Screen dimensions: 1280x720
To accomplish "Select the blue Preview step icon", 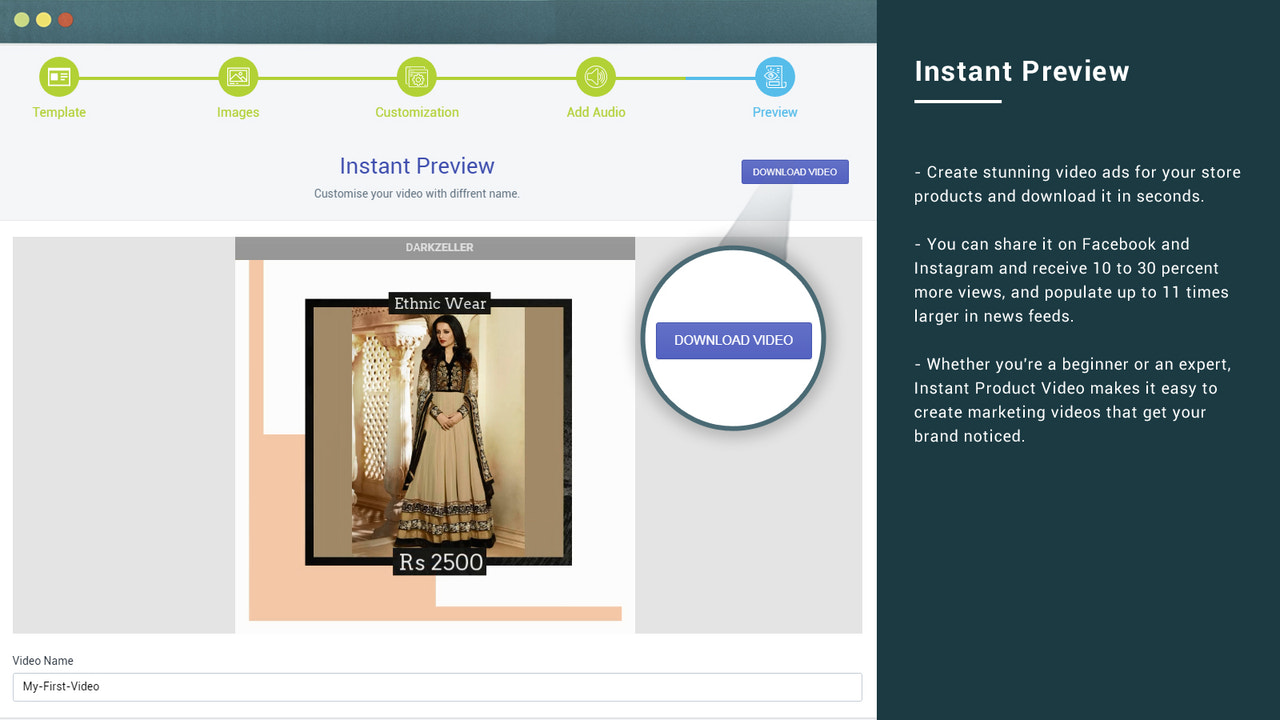I will pyautogui.click(x=775, y=75).
